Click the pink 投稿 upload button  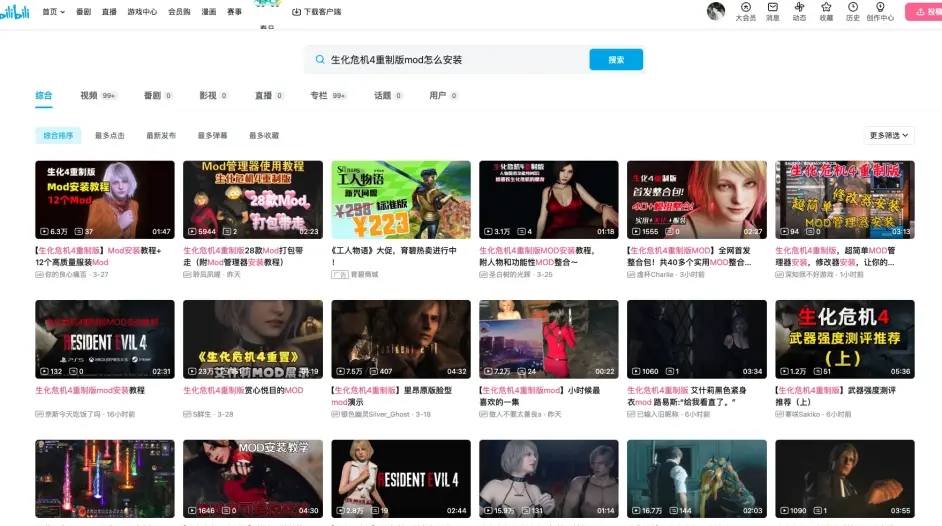coord(924,11)
